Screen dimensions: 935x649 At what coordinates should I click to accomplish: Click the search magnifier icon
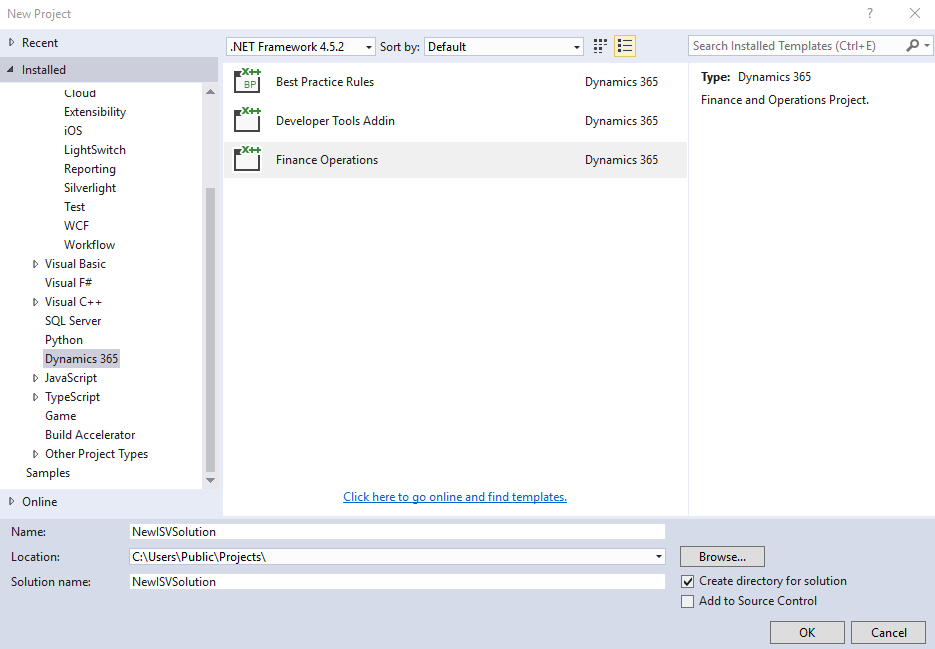912,45
